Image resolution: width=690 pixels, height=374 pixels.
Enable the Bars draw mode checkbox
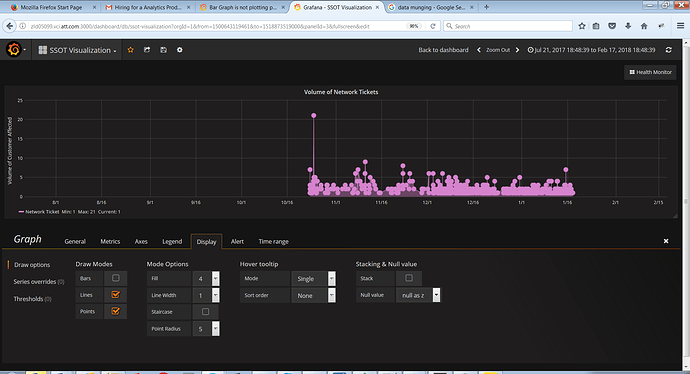[x=115, y=278]
